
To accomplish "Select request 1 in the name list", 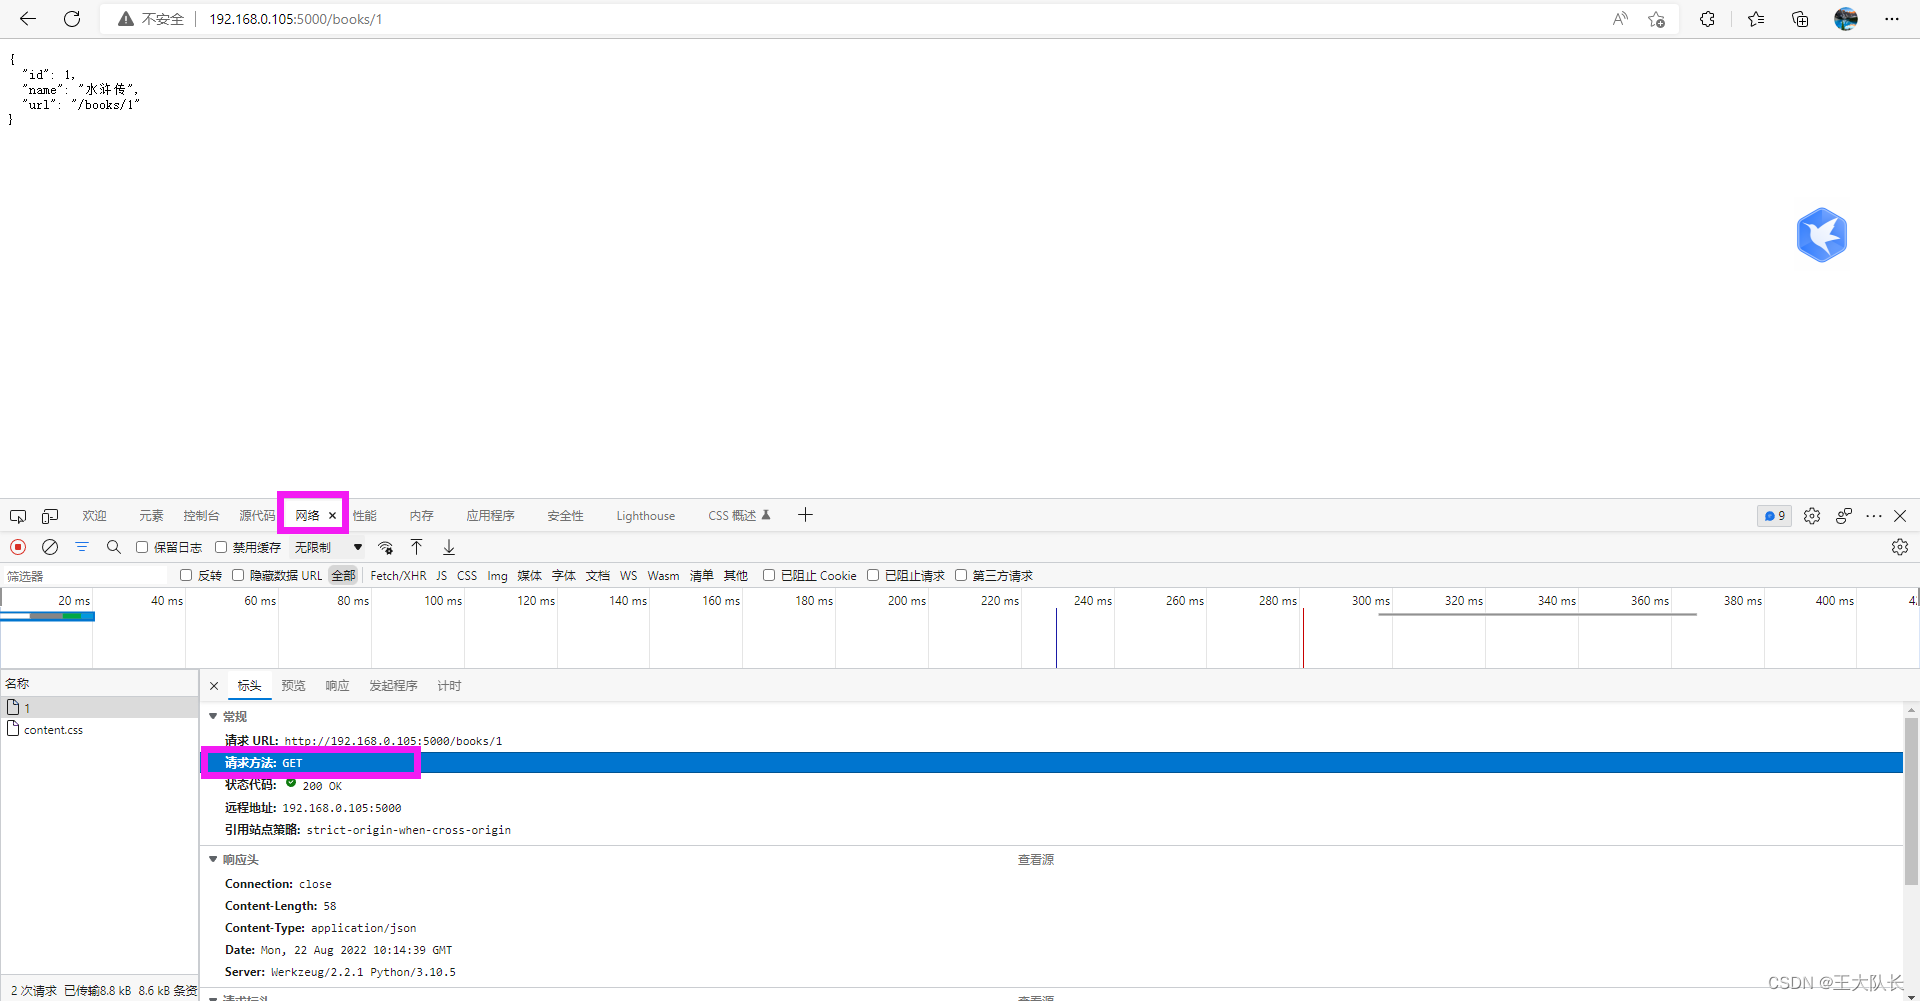I will coord(99,707).
